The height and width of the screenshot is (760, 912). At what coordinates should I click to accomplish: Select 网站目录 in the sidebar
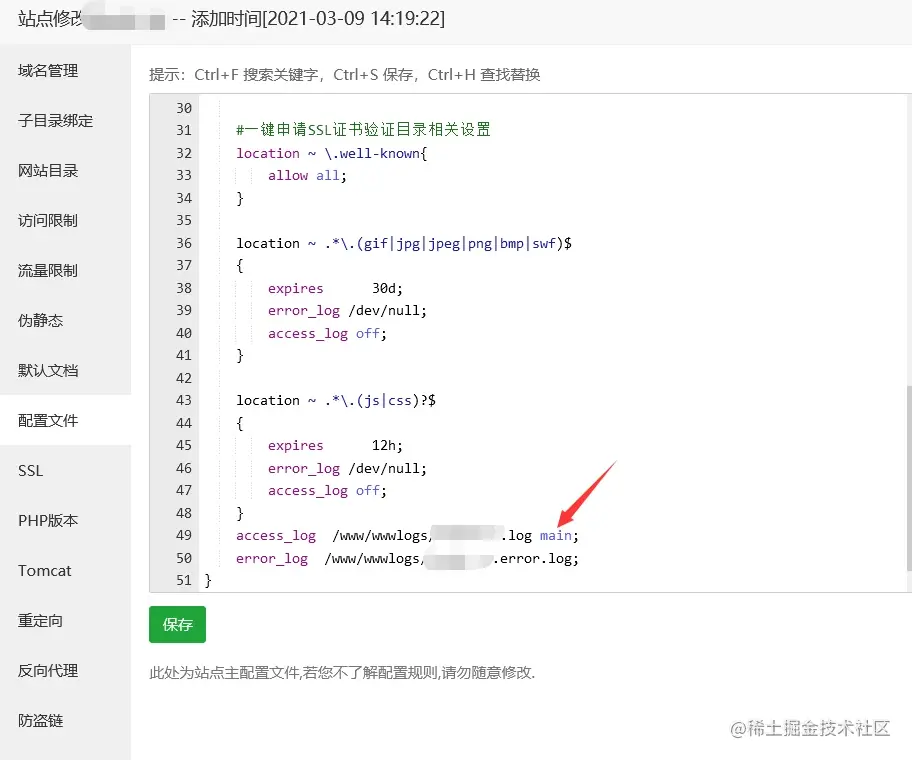(x=48, y=171)
